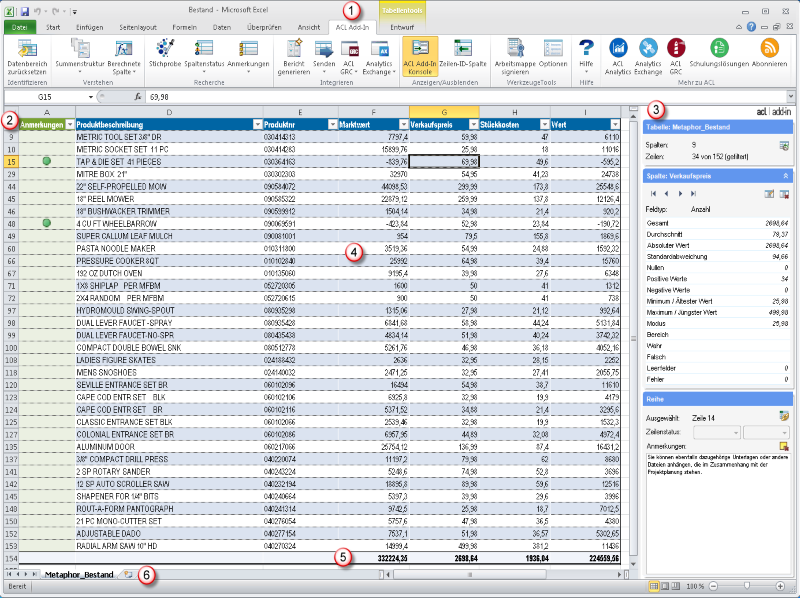Open the green Datei menu button
The width and height of the screenshot is (800, 598).
pyautogui.click(x=19, y=27)
